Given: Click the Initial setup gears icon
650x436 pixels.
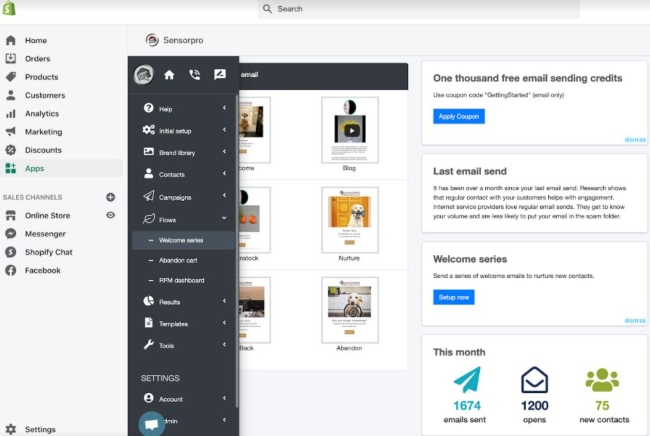Looking at the screenshot, I should pyautogui.click(x=148, y=130).
